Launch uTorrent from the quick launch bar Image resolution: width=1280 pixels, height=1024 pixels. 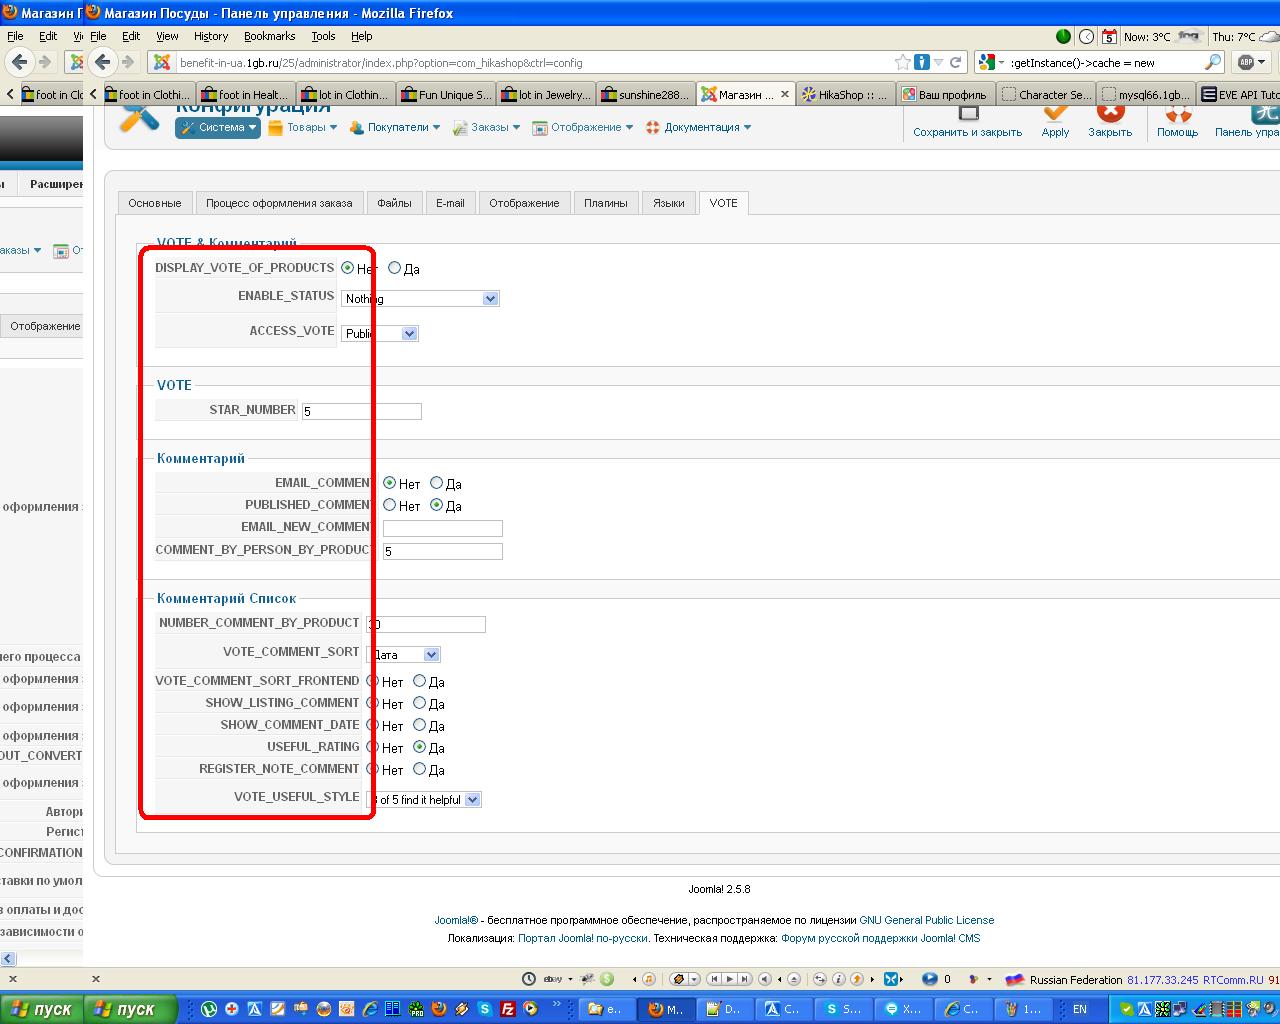(209, 1009)
